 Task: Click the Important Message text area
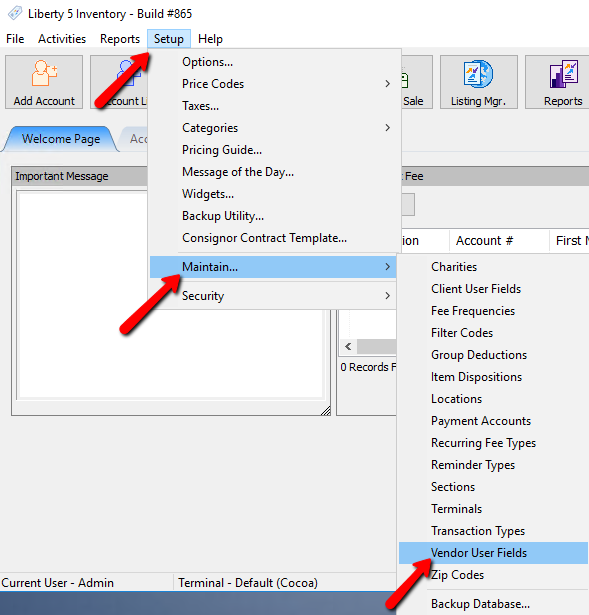click(x=82, y=295)
